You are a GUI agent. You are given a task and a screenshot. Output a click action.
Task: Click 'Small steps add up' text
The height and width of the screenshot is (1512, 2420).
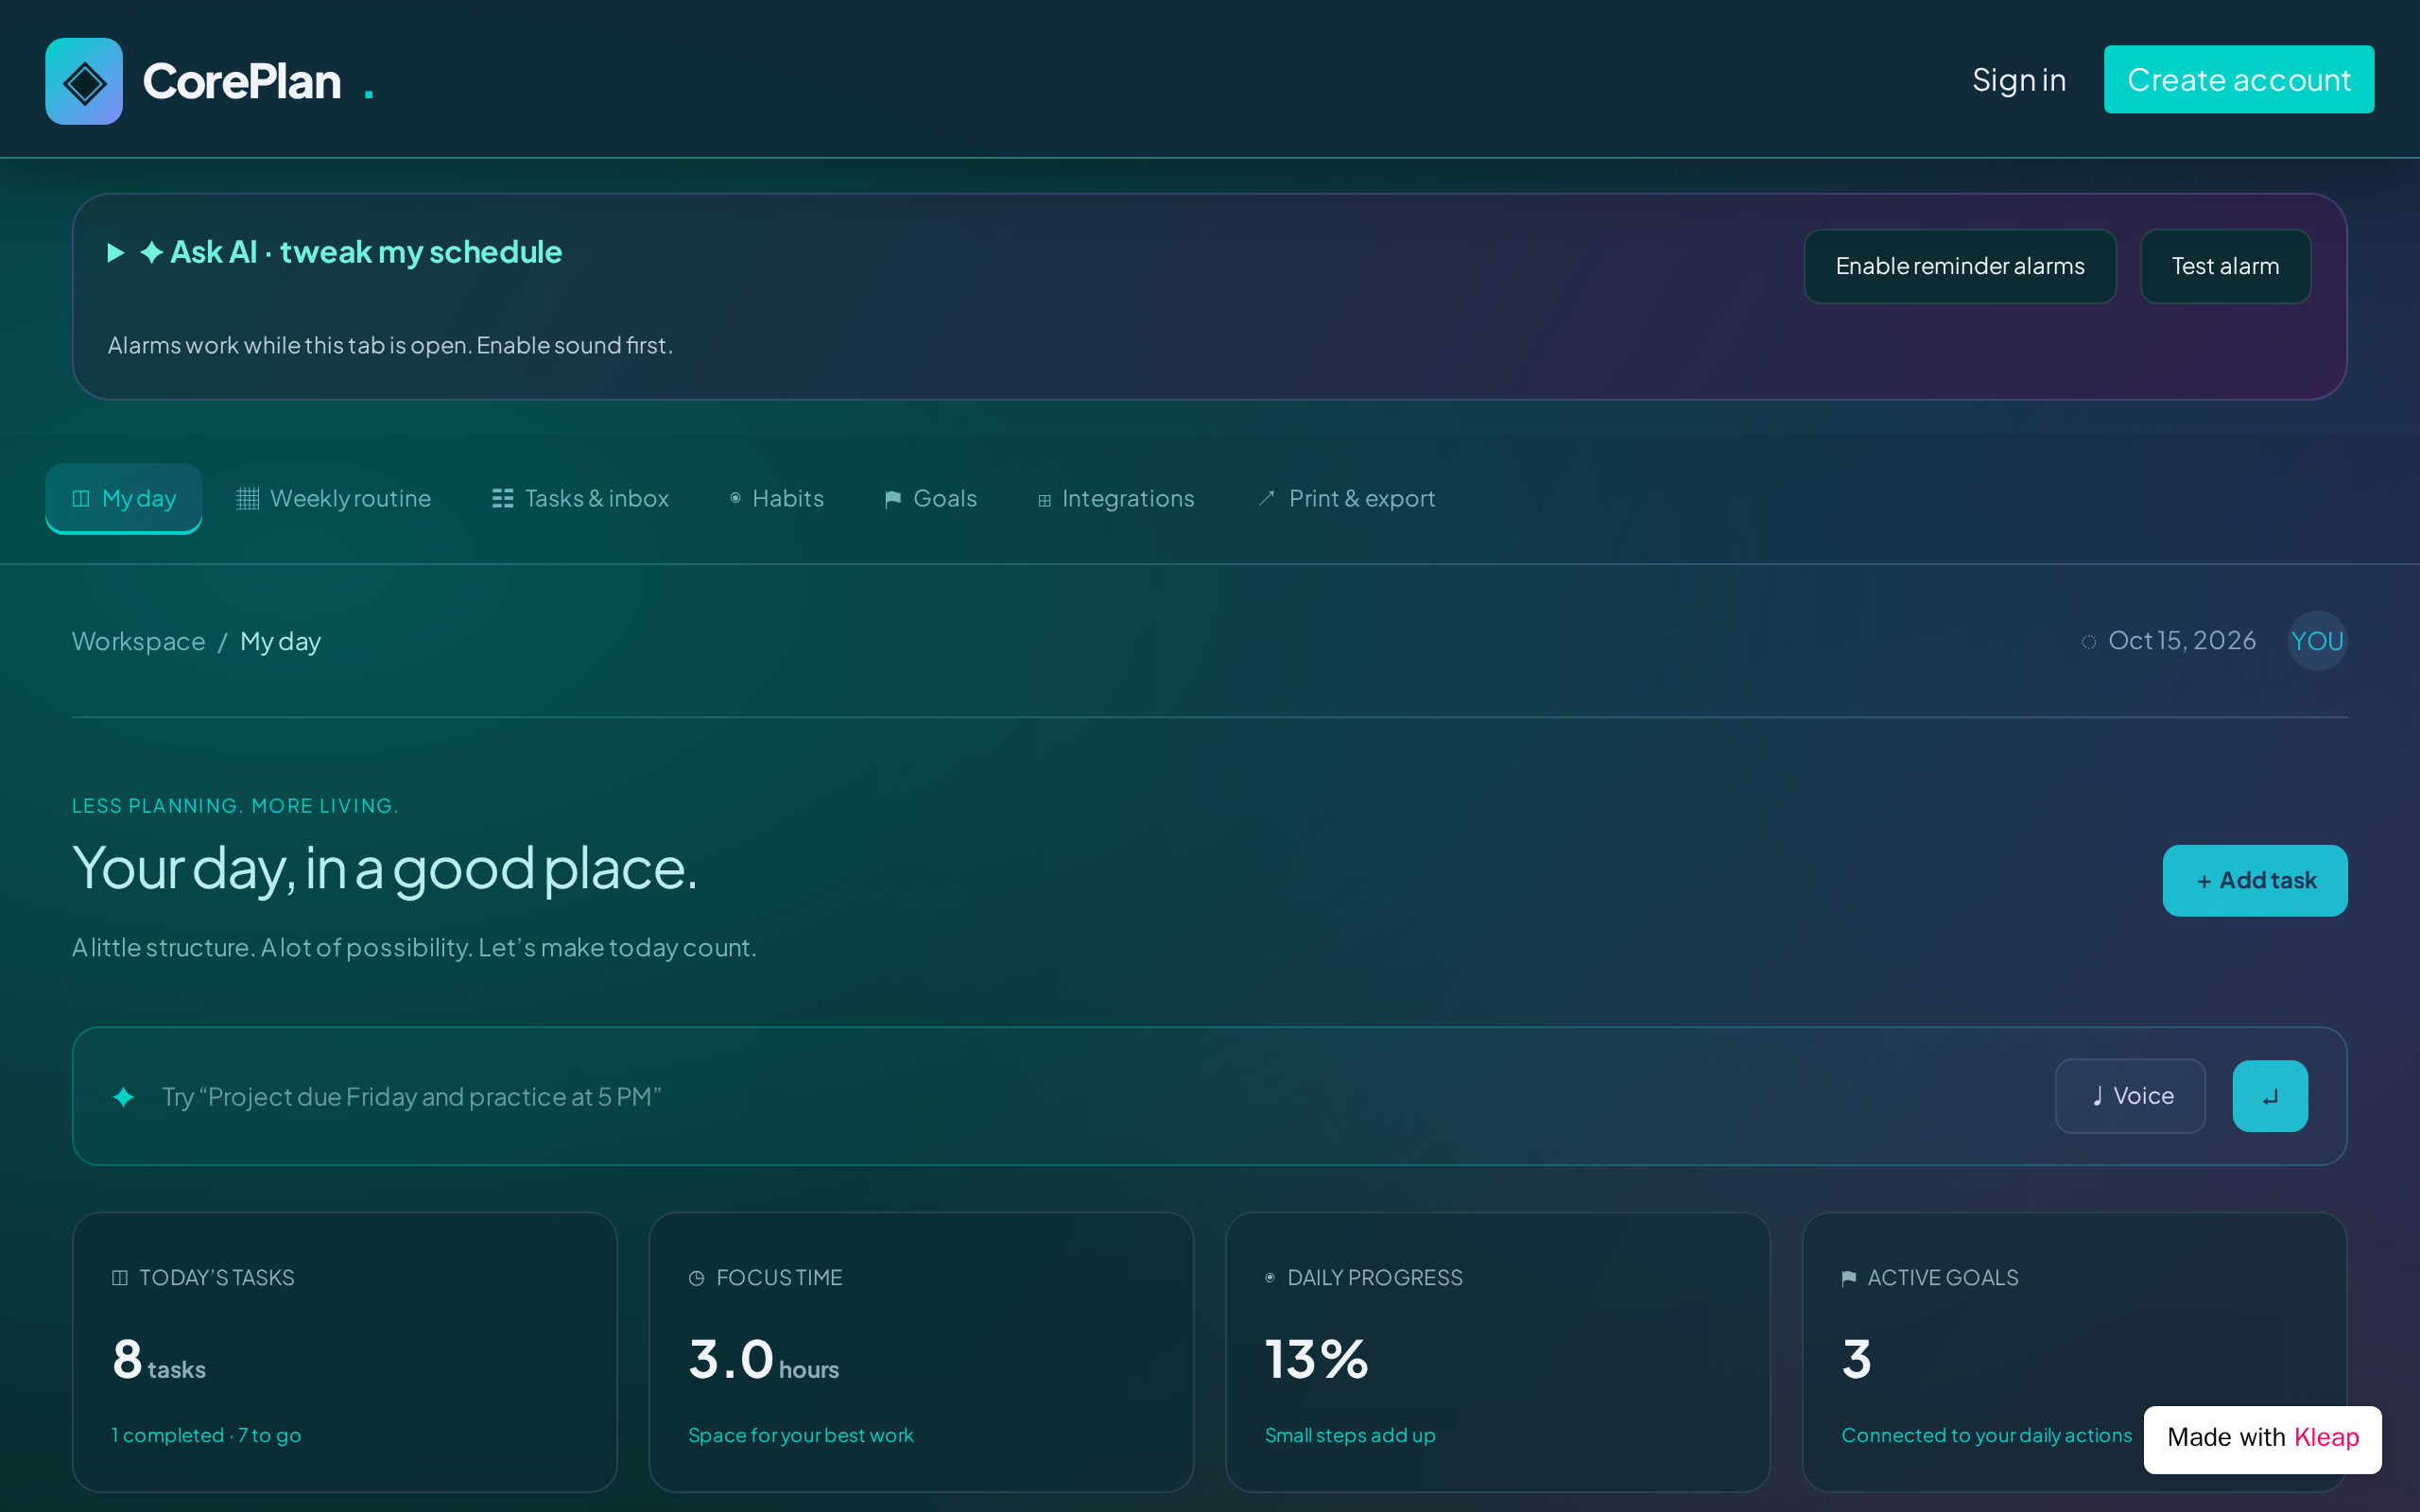tap(1350, 1435)
